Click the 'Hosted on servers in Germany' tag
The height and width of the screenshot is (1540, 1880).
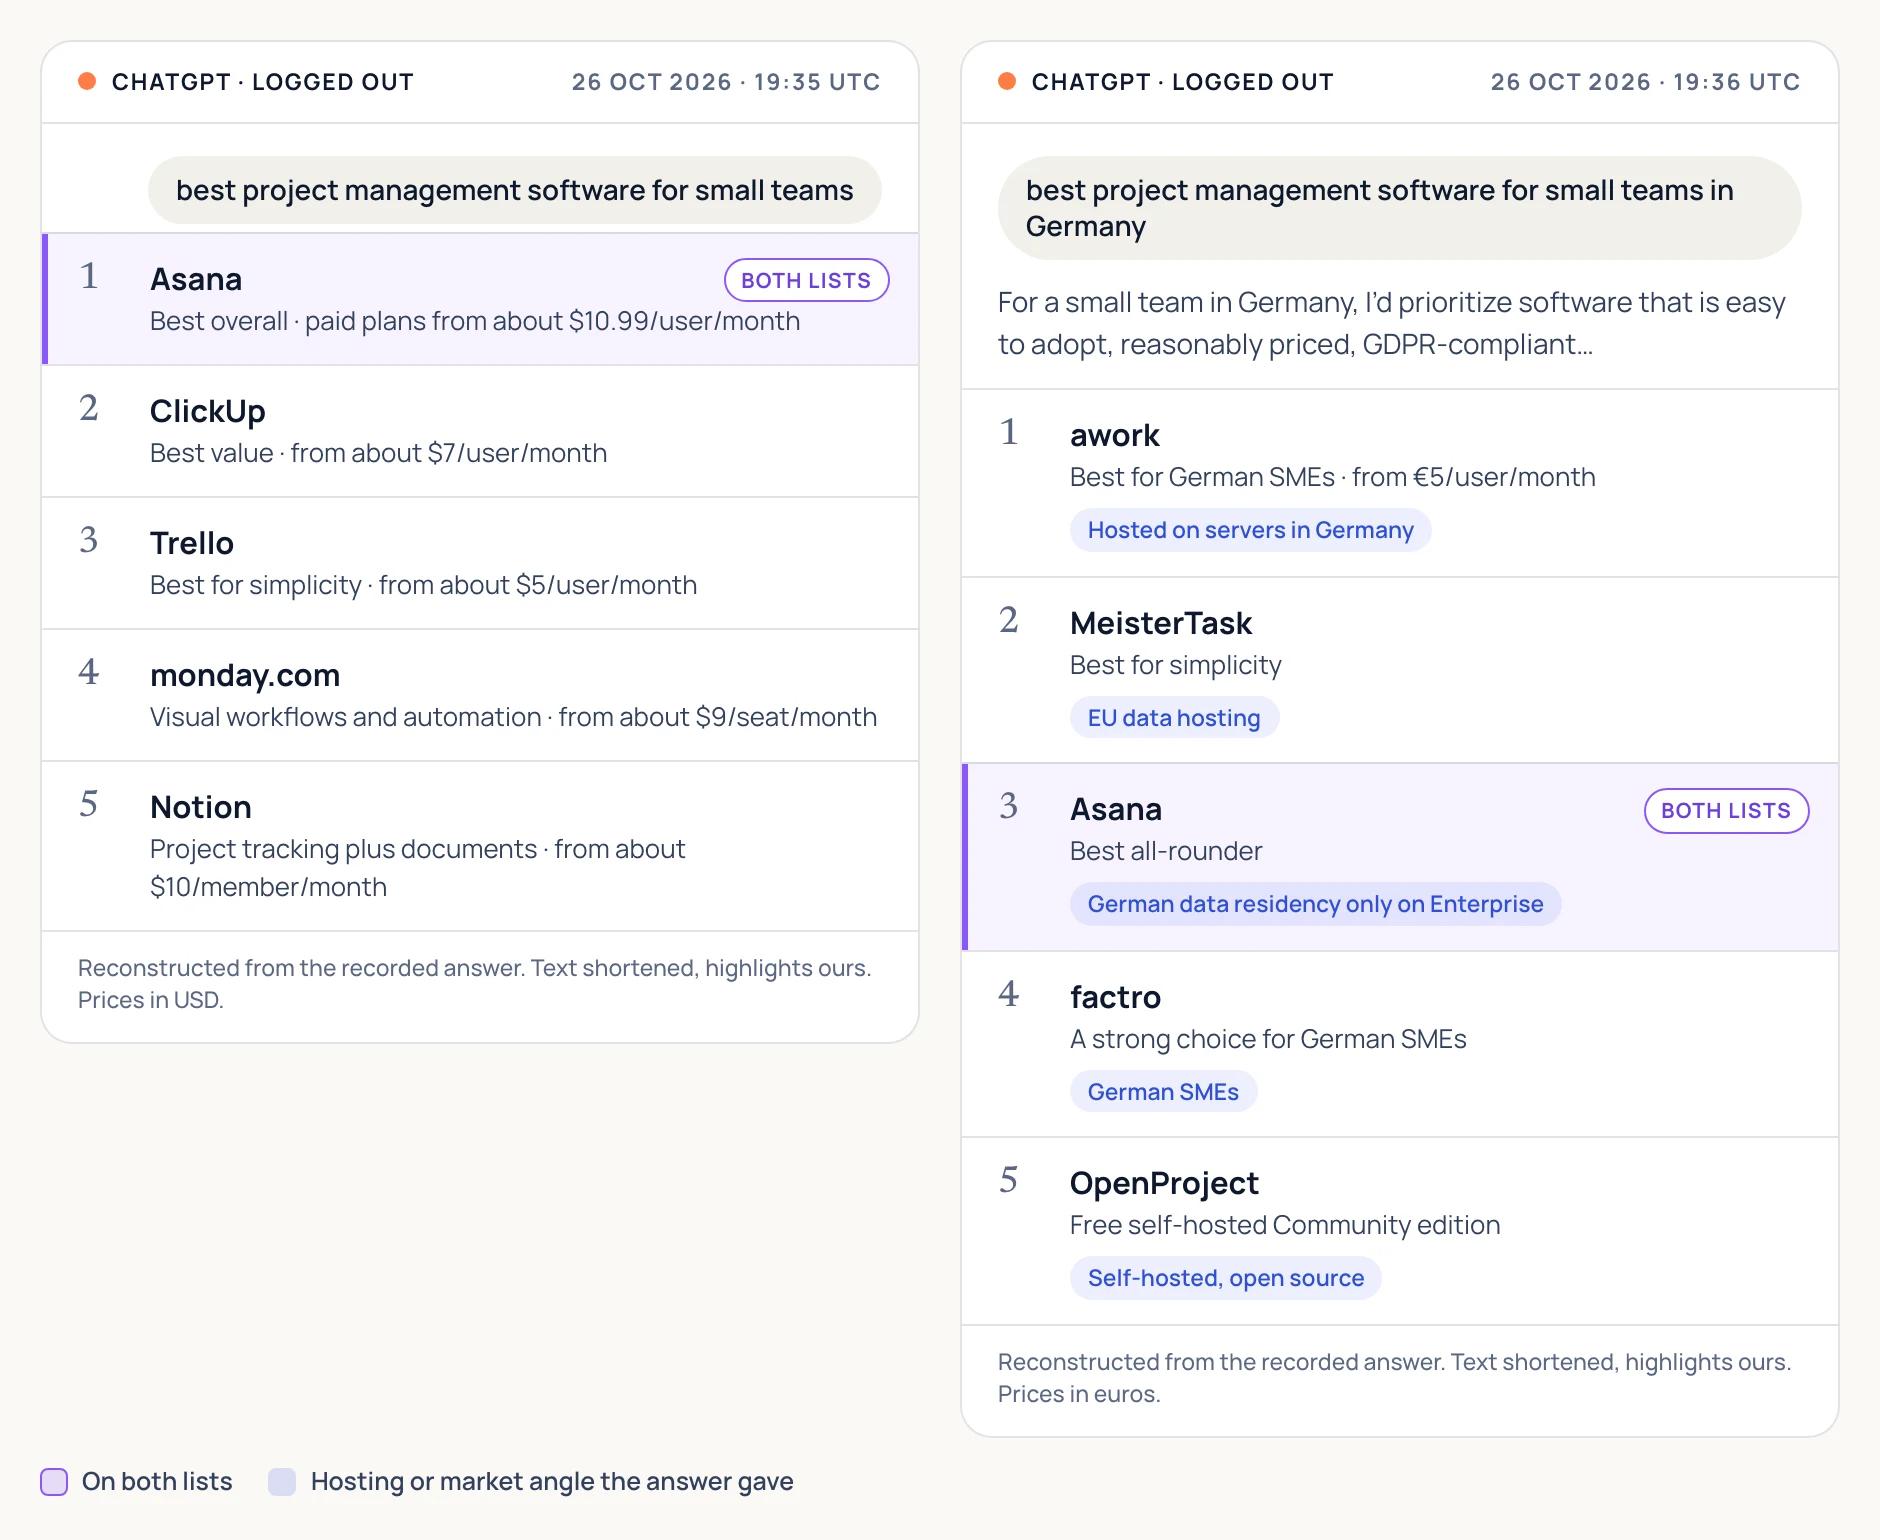pos(1250,530)
